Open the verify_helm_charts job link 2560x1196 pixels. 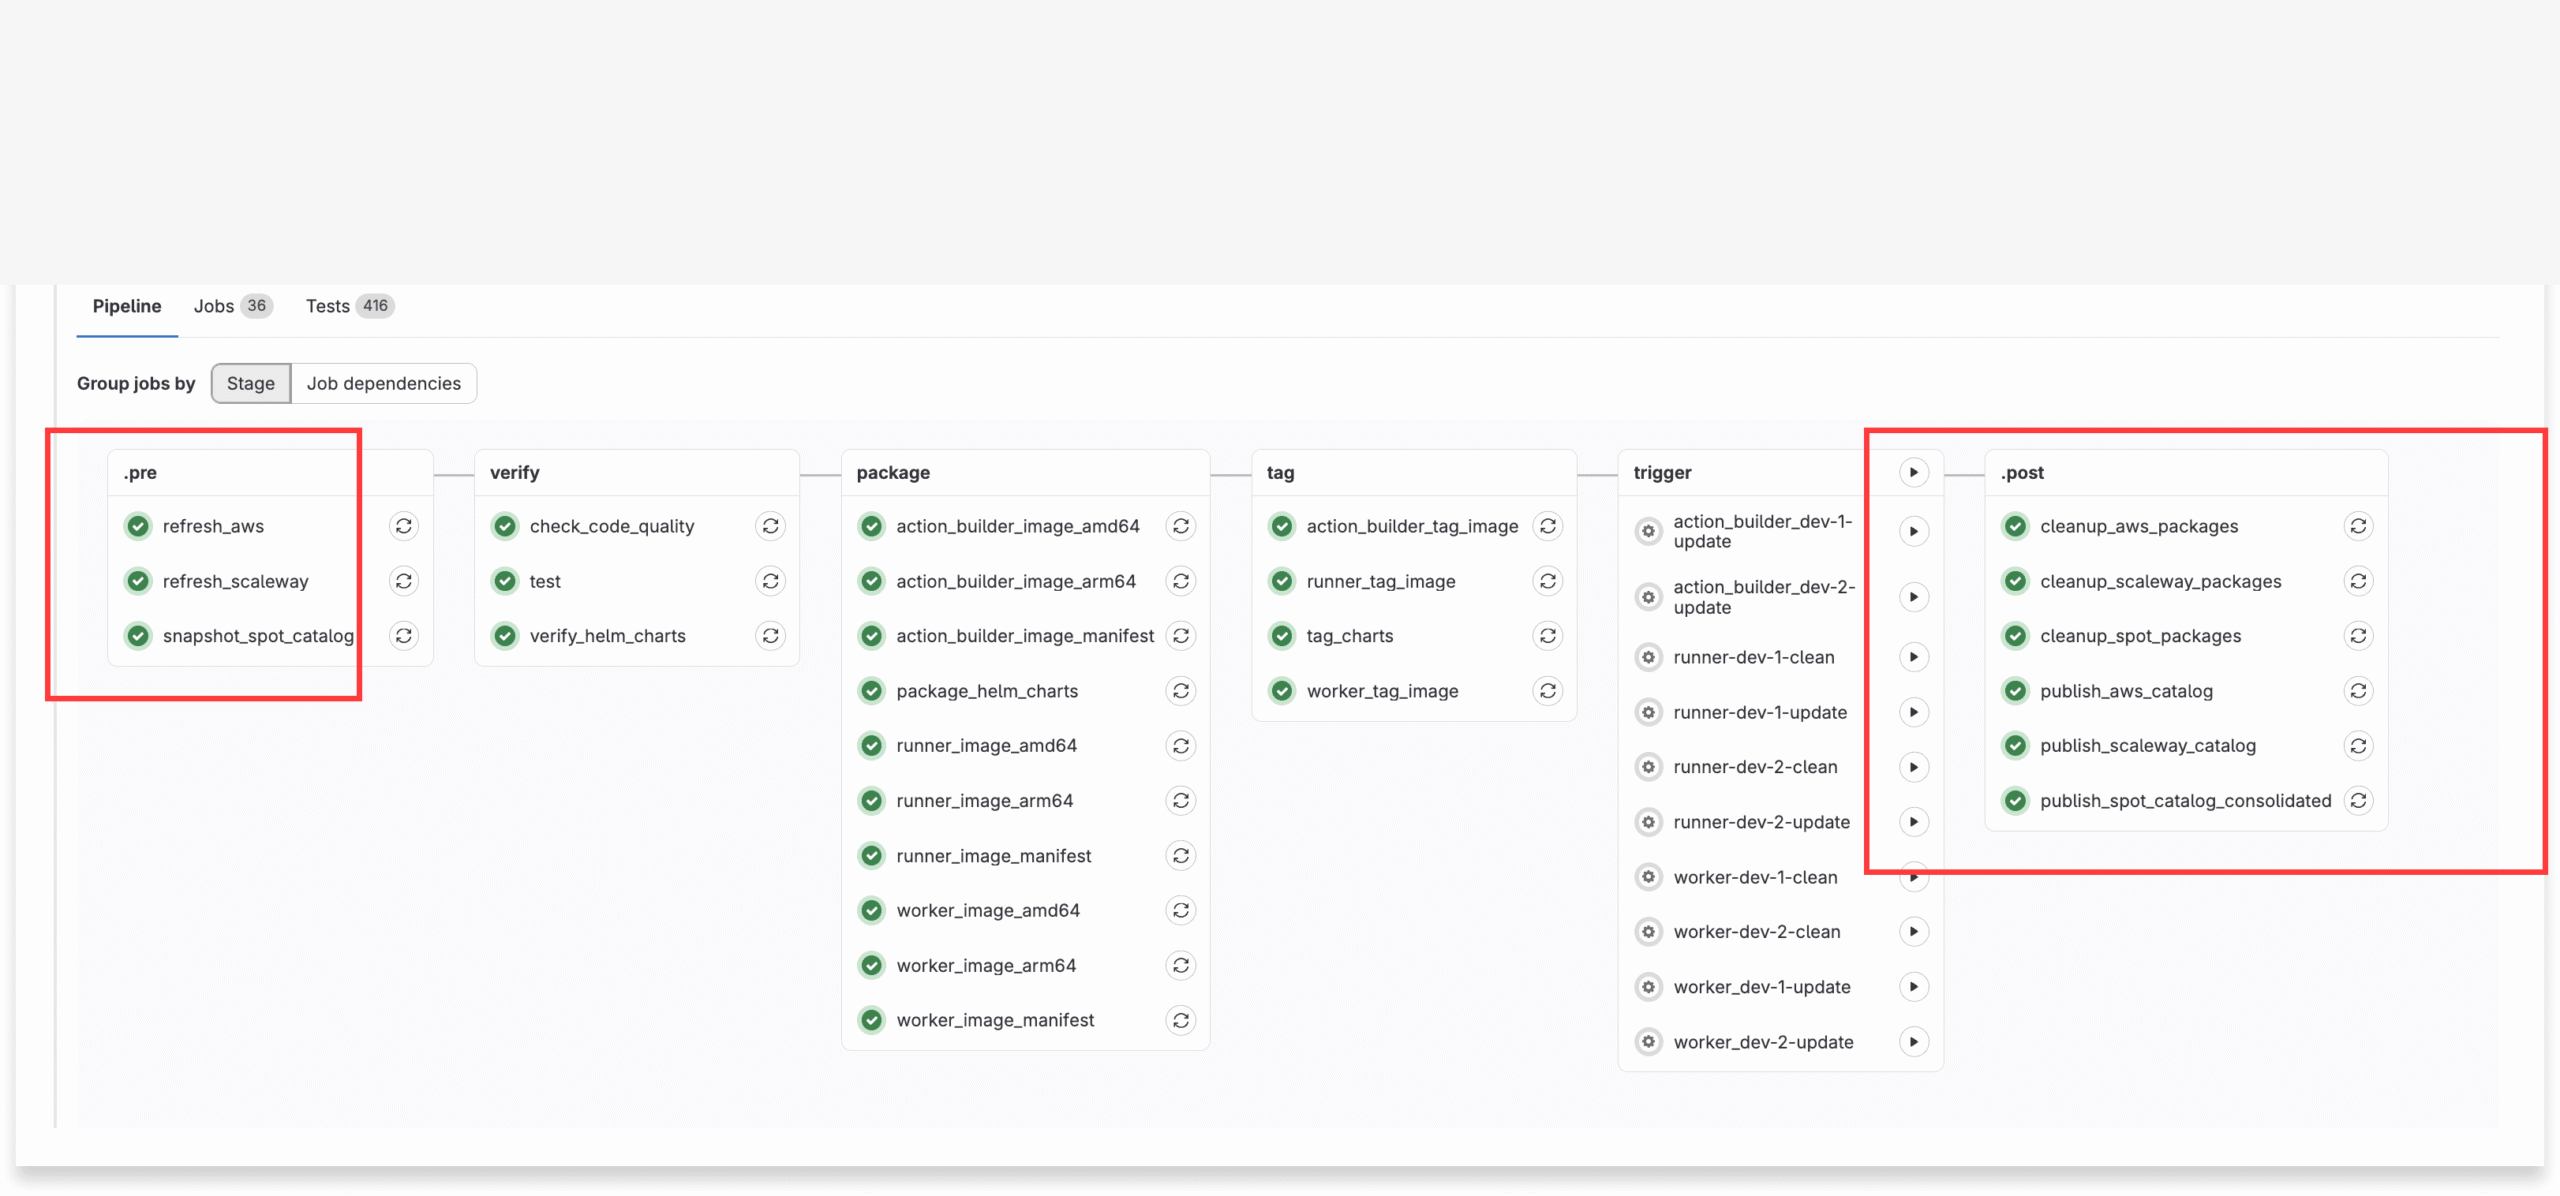[x=607, y=636]
